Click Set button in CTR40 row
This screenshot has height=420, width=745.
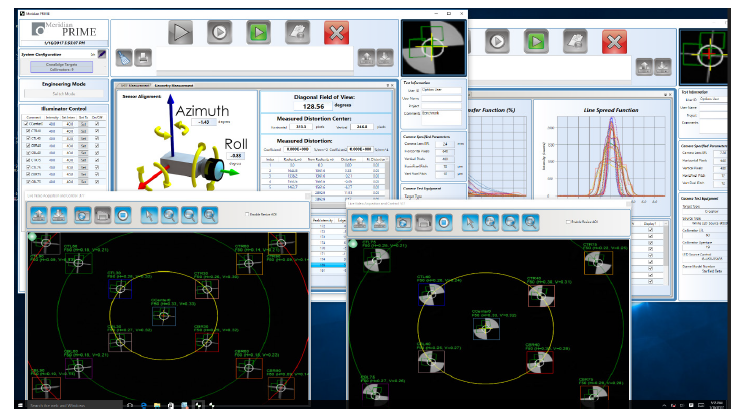coord(83,131)
